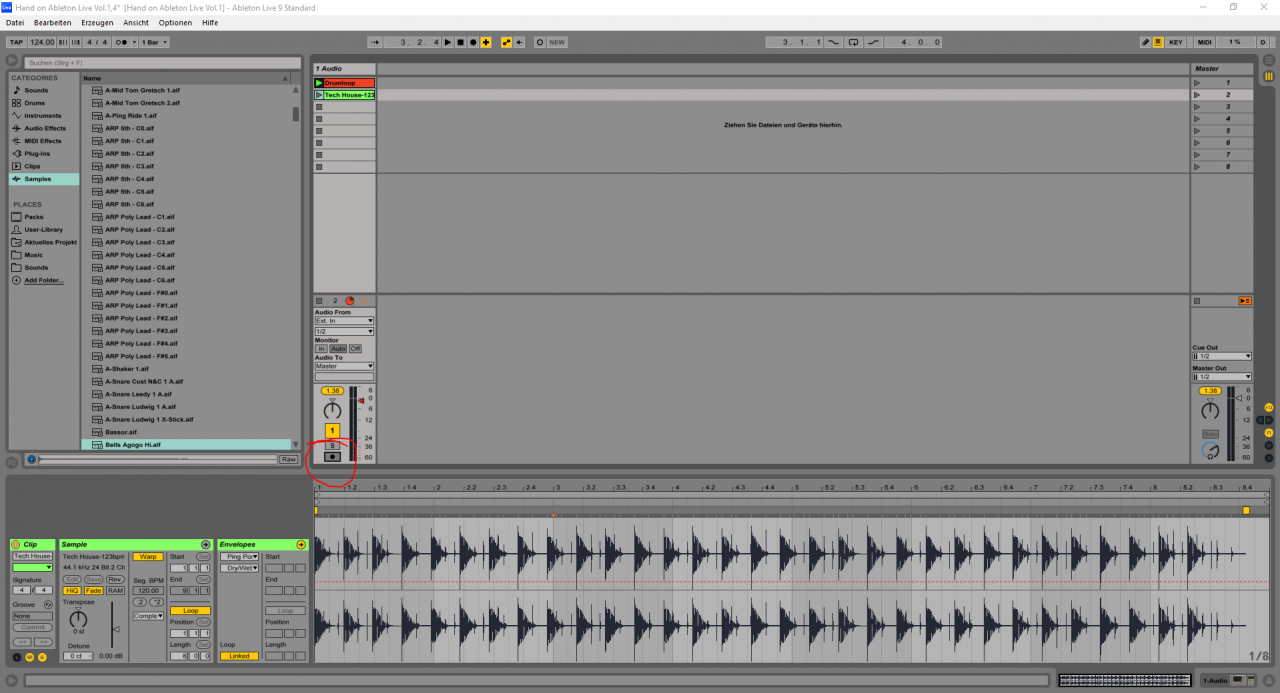Toggle the metronome button
Viewport: 1280px width, 693px height.
tap(122, 42)
